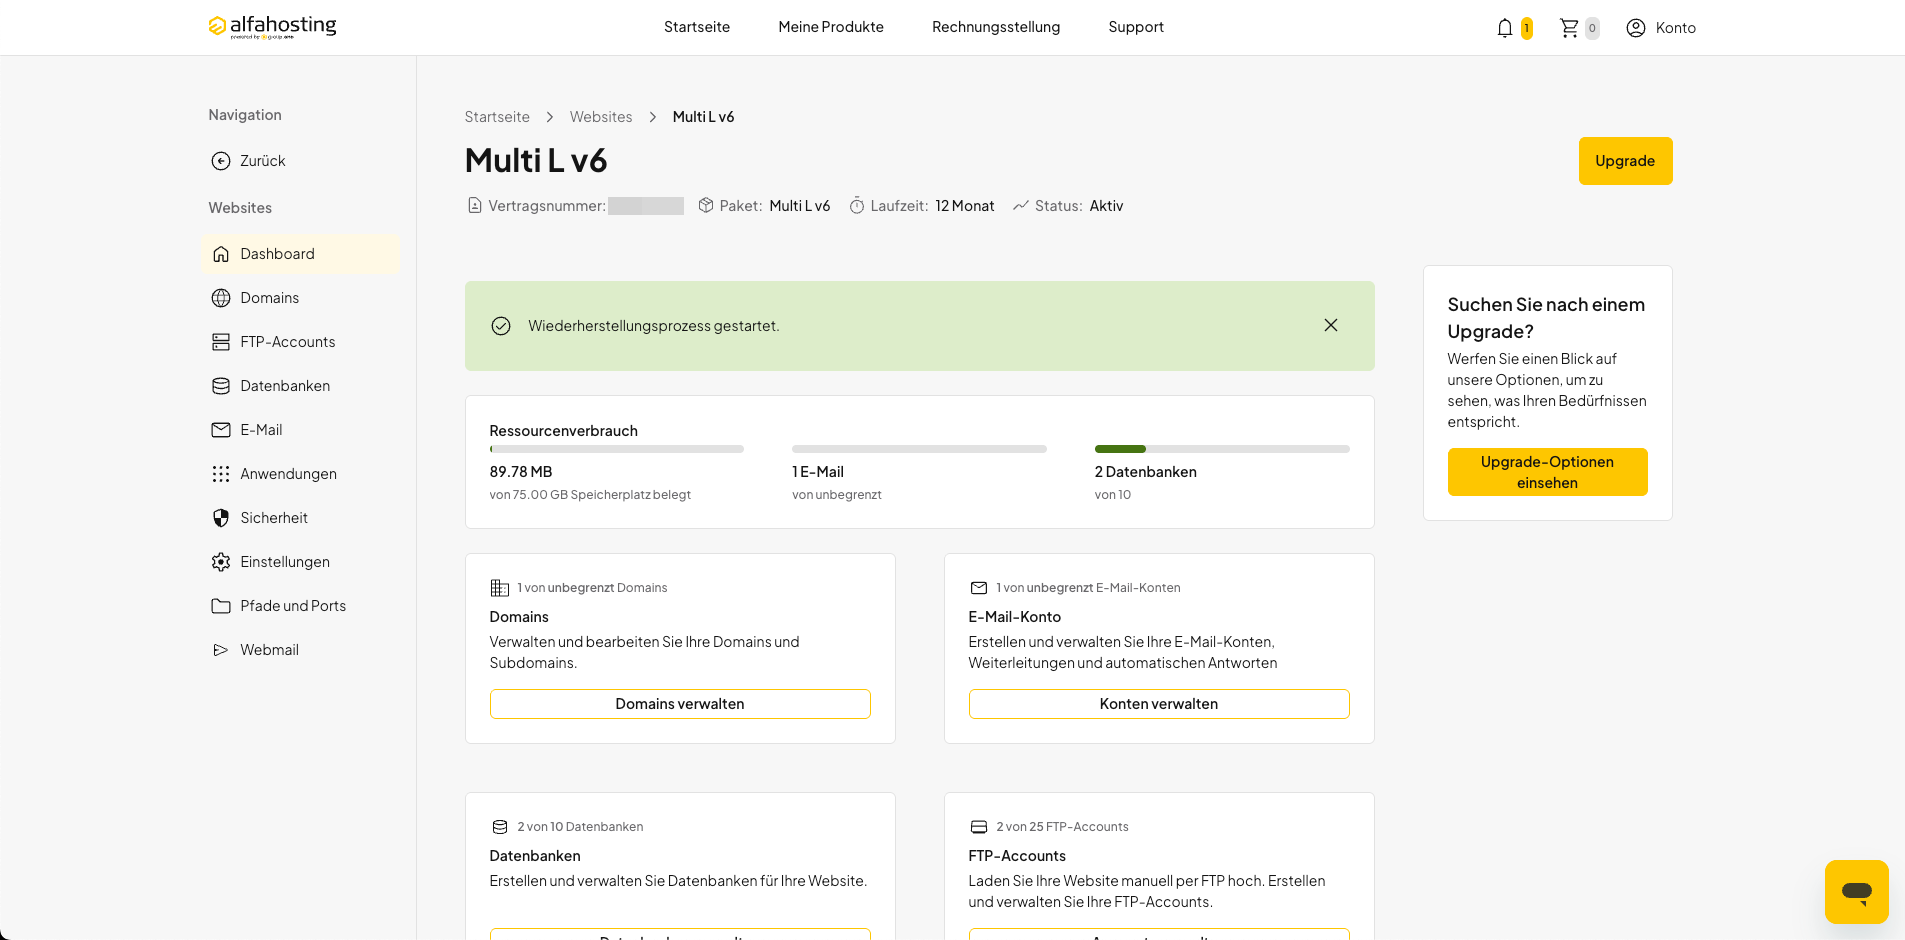Image resolution: width=1905 pixels, height=940 pixels.
Task: Click the alfahosting logo
Action: pyautogui.click(x=272, y=26)
